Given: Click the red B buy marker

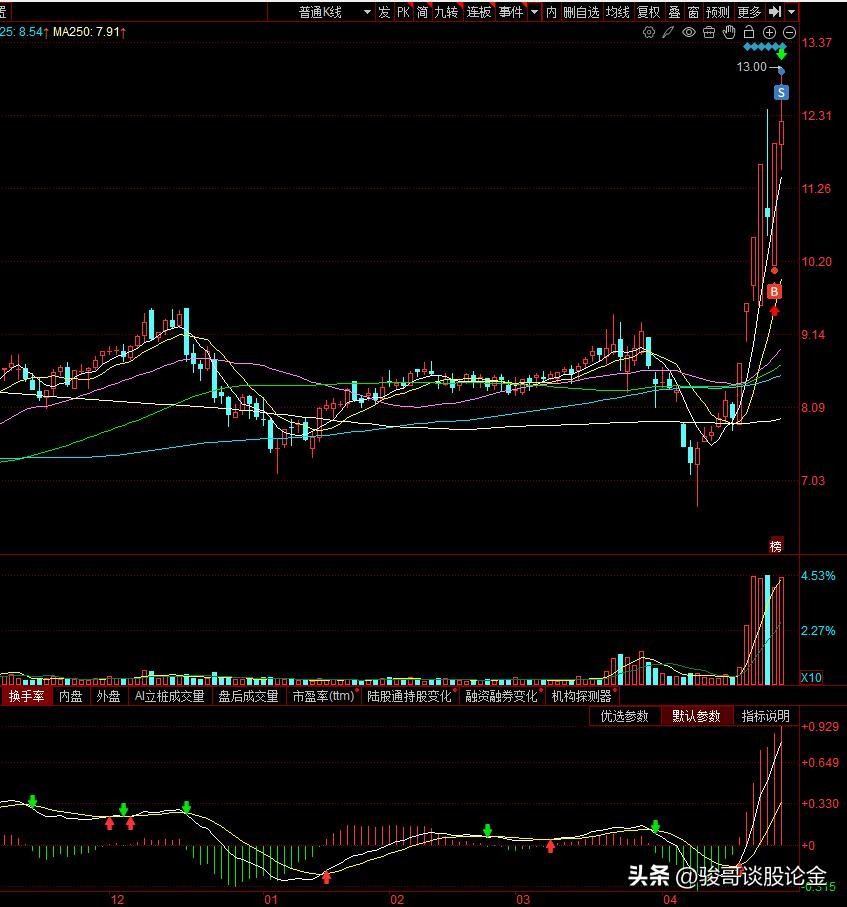Looking at the screenshot, I should click(x=774, y=291).
